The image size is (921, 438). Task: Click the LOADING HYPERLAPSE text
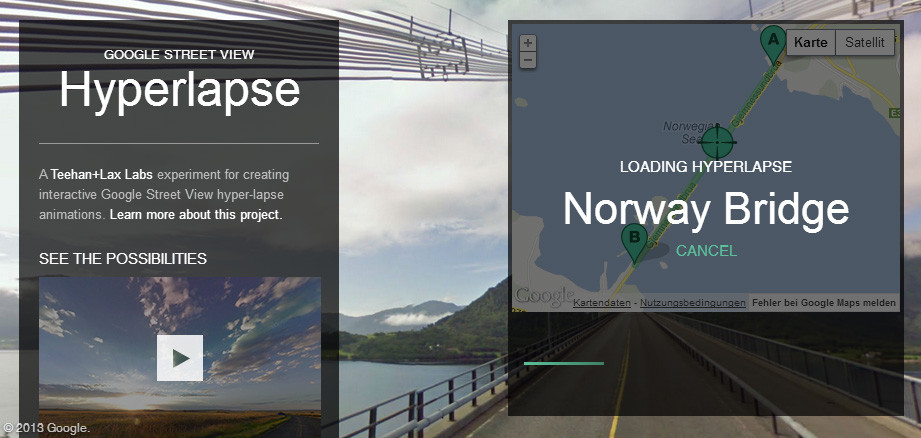coord(706,167)
